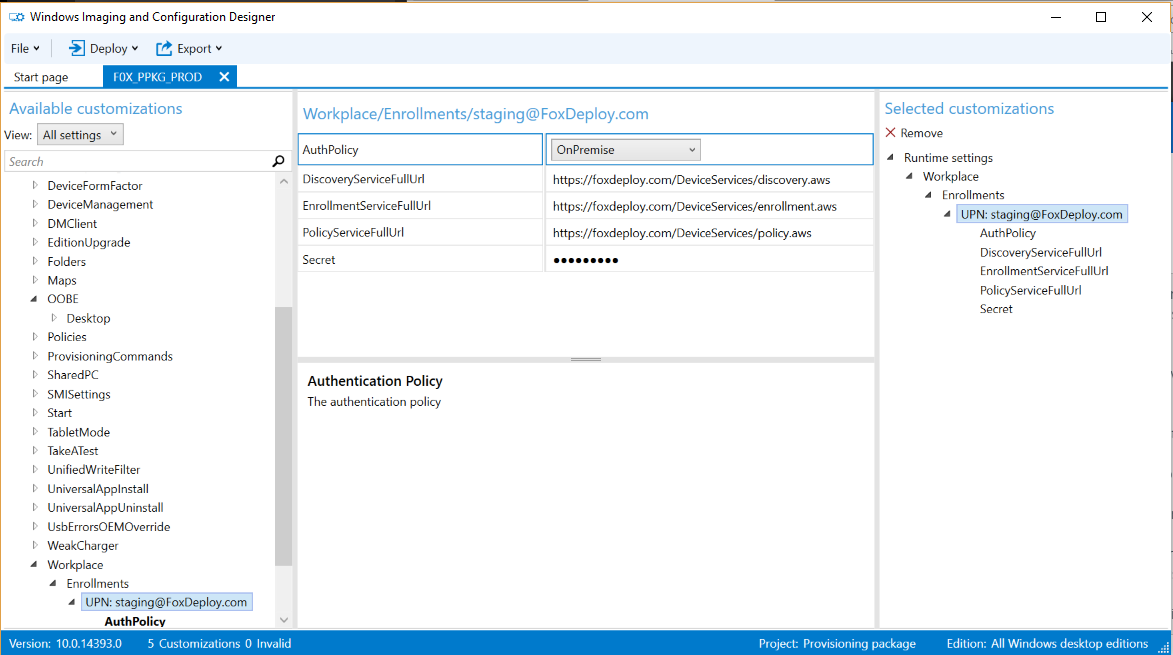Image resolution: width=1173 pixels, height=655 pixels.
Task: Open the AuthPolicy OnPremise dropdown
Action: pyautogui.click(x=625, y=150)
